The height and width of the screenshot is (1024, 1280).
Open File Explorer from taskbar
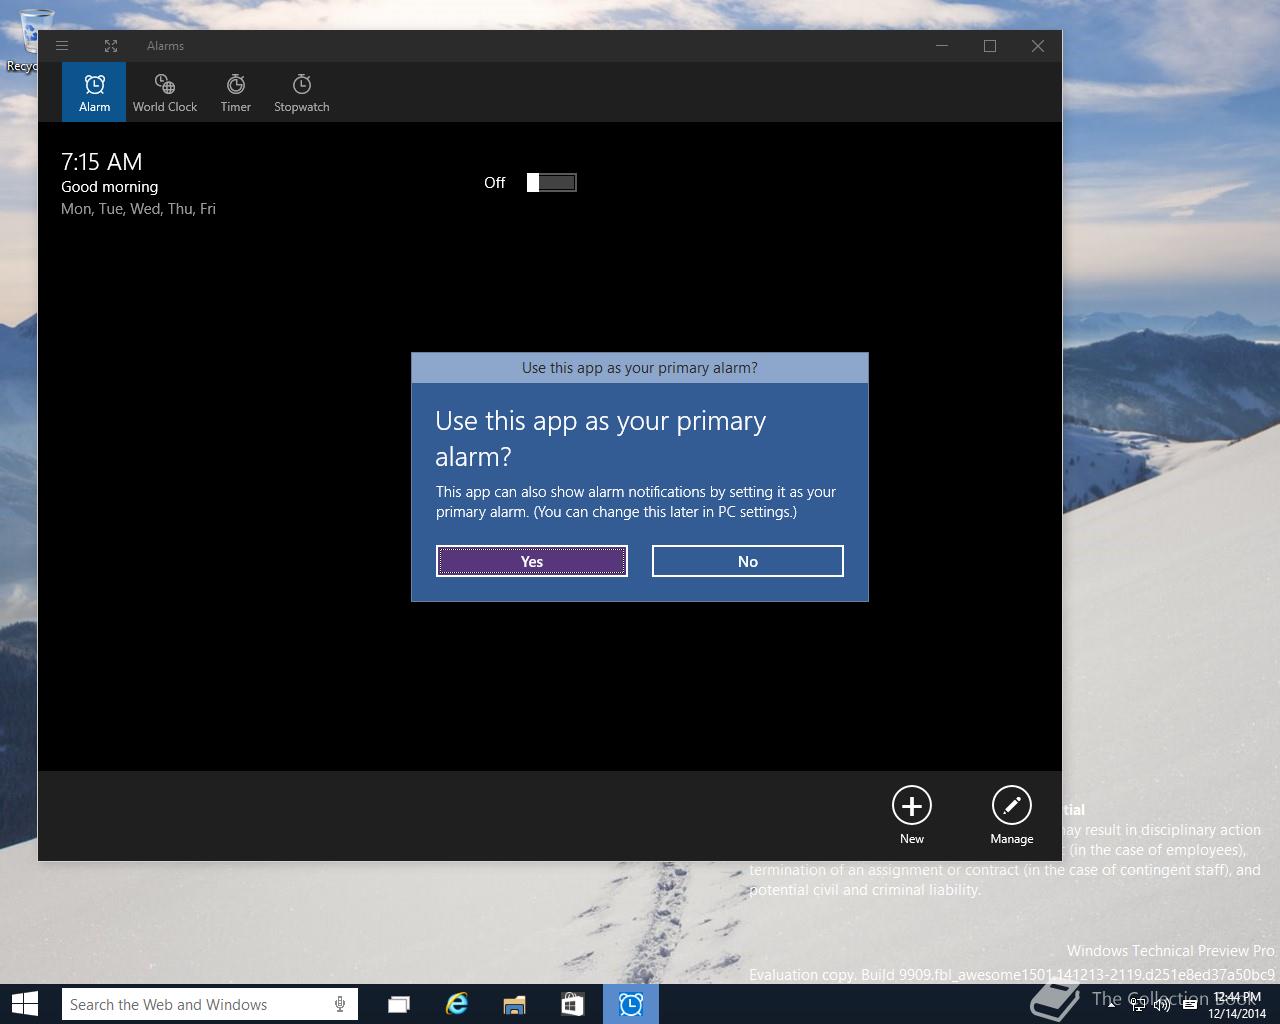click(x=515, y=1004)
